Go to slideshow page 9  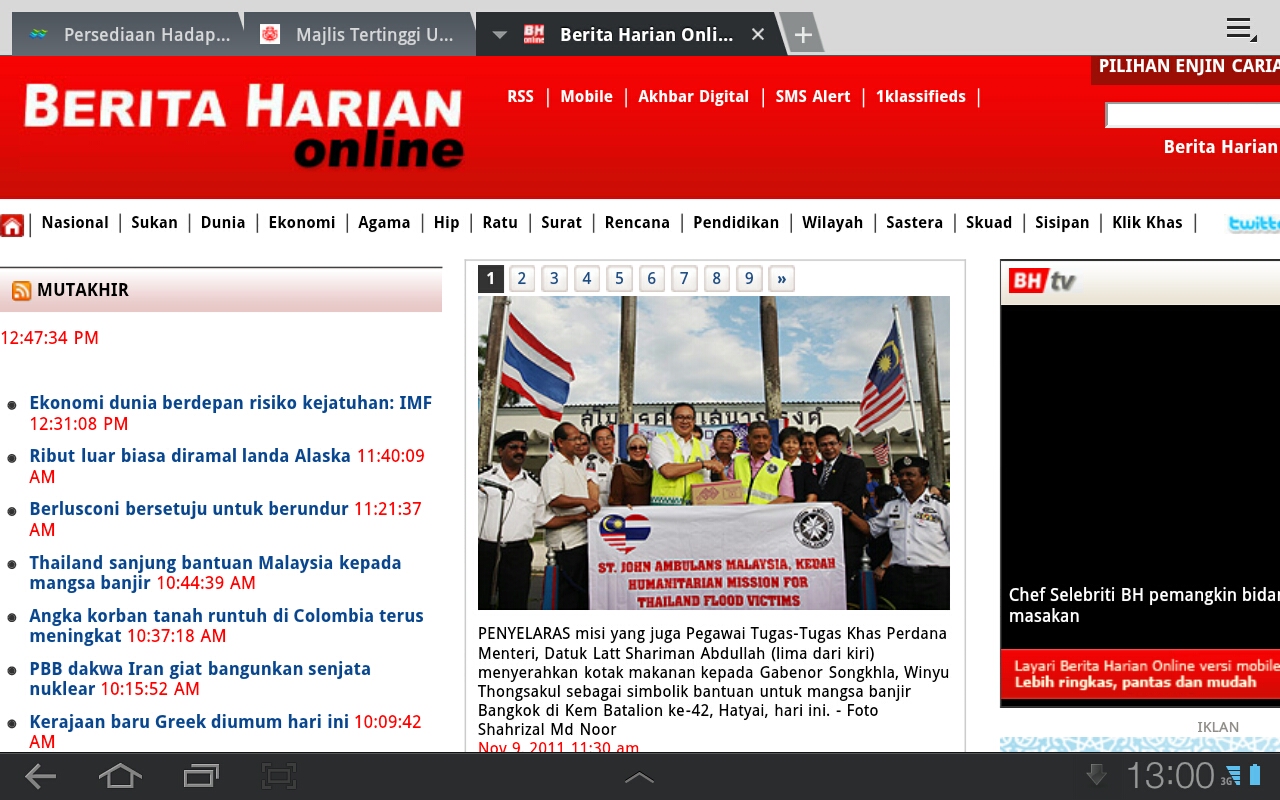749,279
